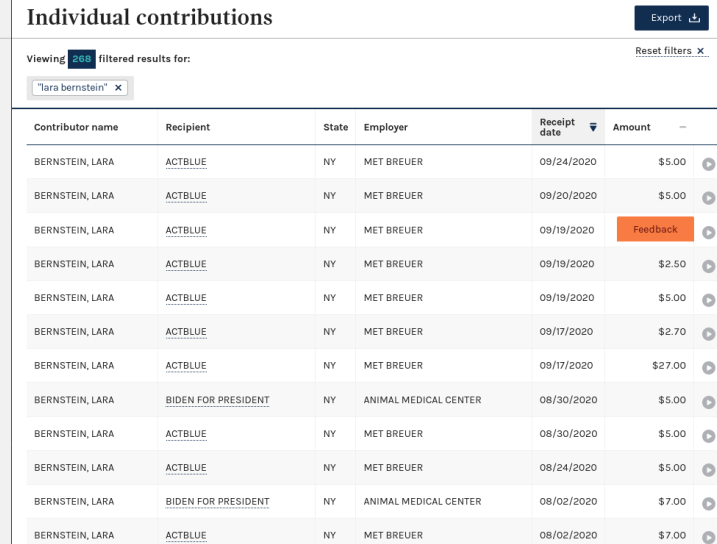Click ANIMAL MEDICAL CENTER employer in 08/30/2020 row
Screen dimensions: 717x544
423,400
